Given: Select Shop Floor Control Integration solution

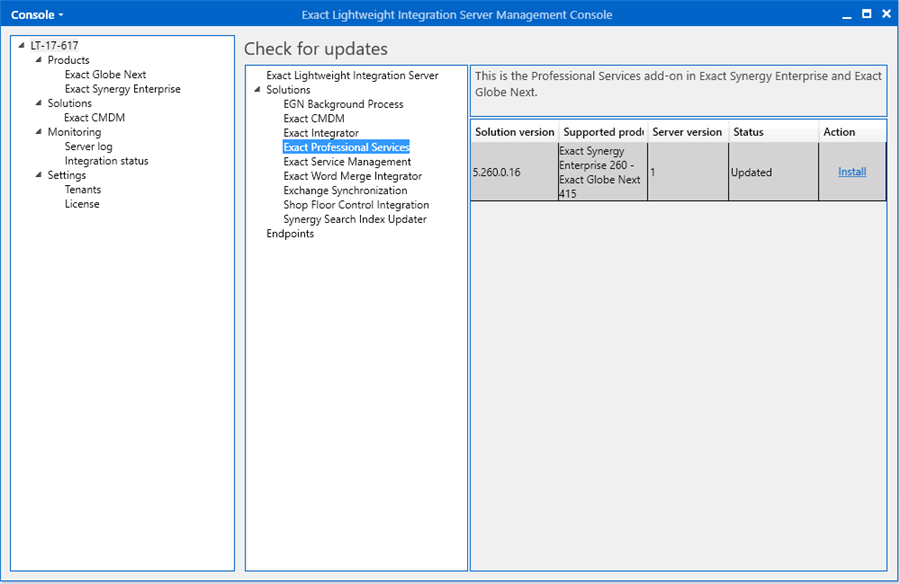Looking at the screenshot, I should point(356,204).
